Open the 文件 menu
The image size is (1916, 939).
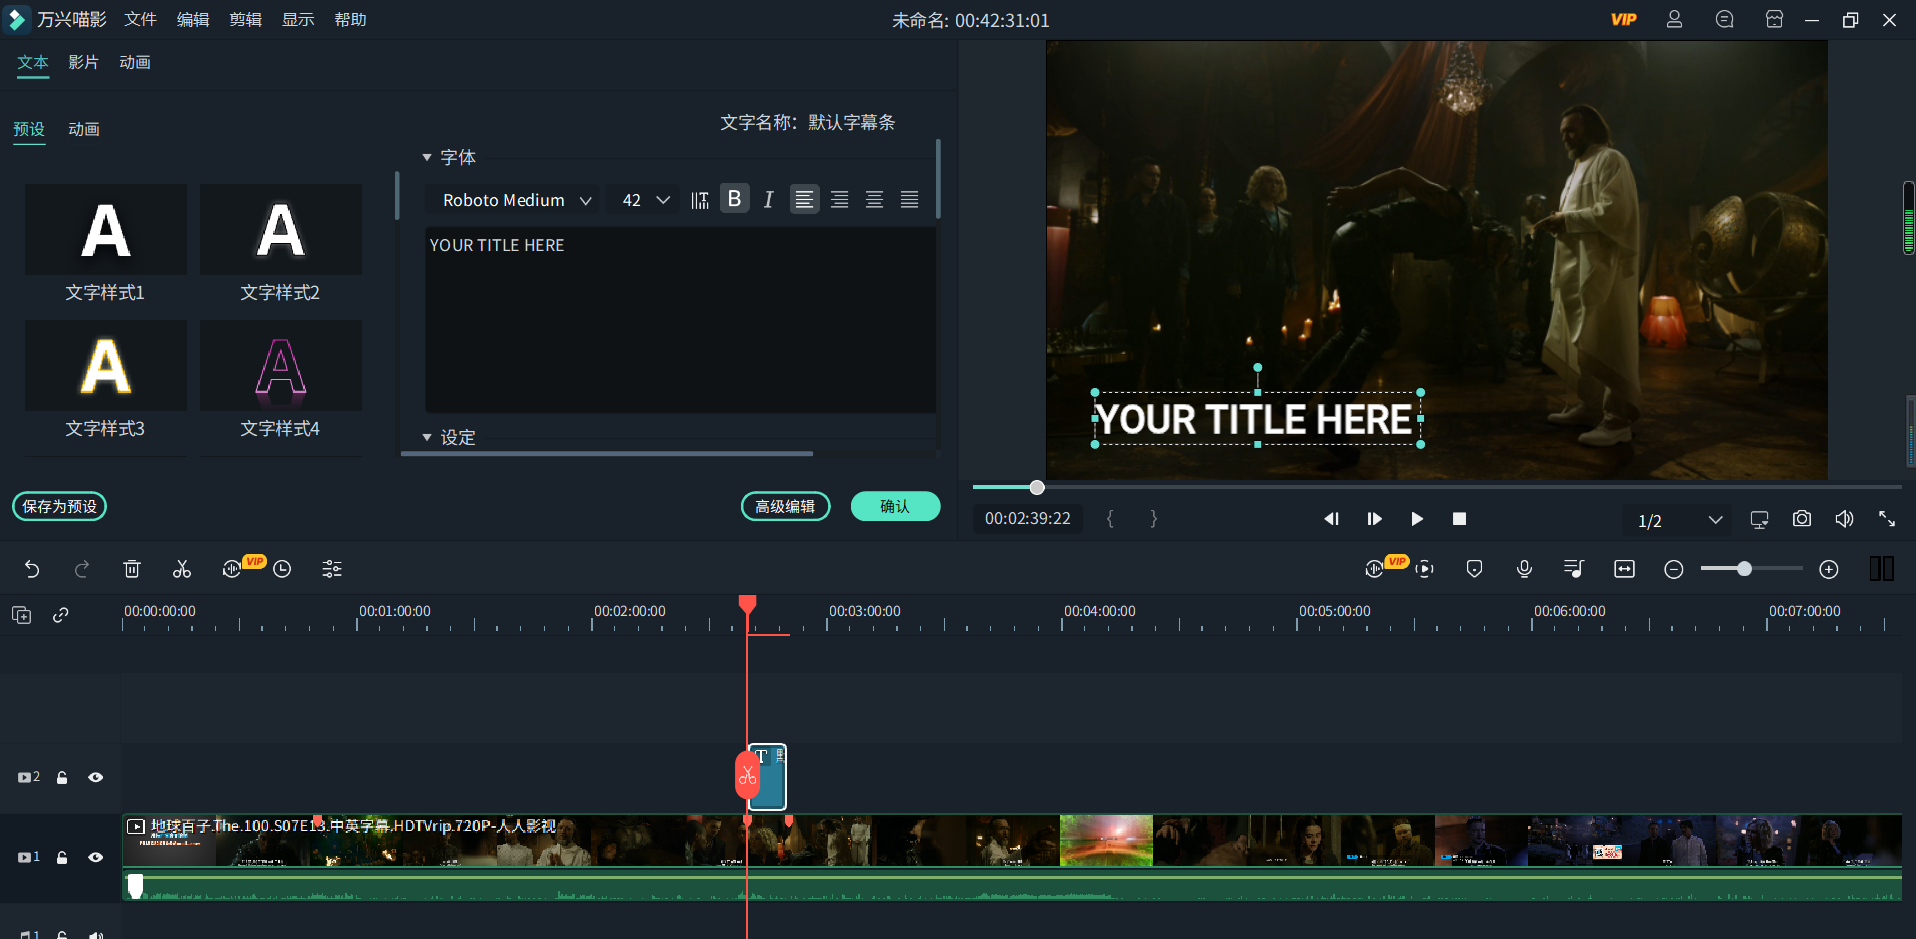click(140, 20)
